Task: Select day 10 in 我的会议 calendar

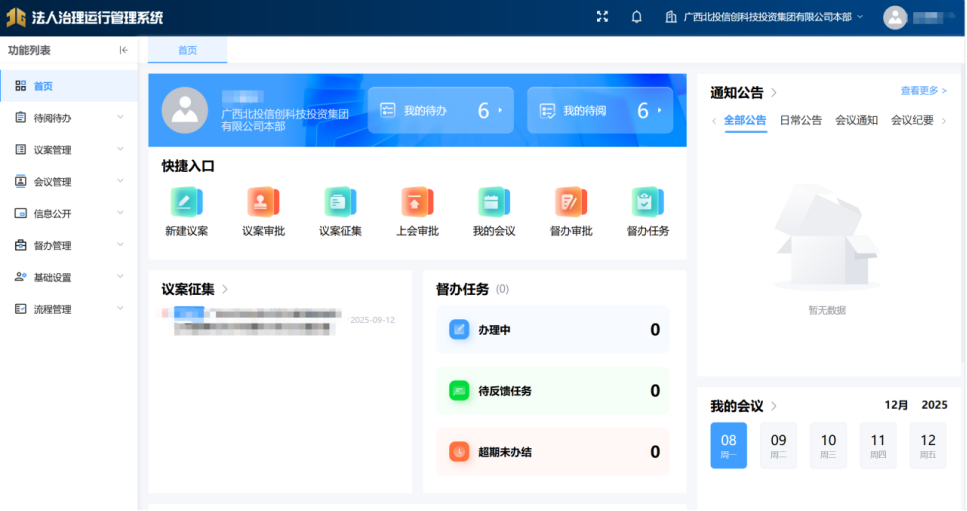Action: point(828,445)
